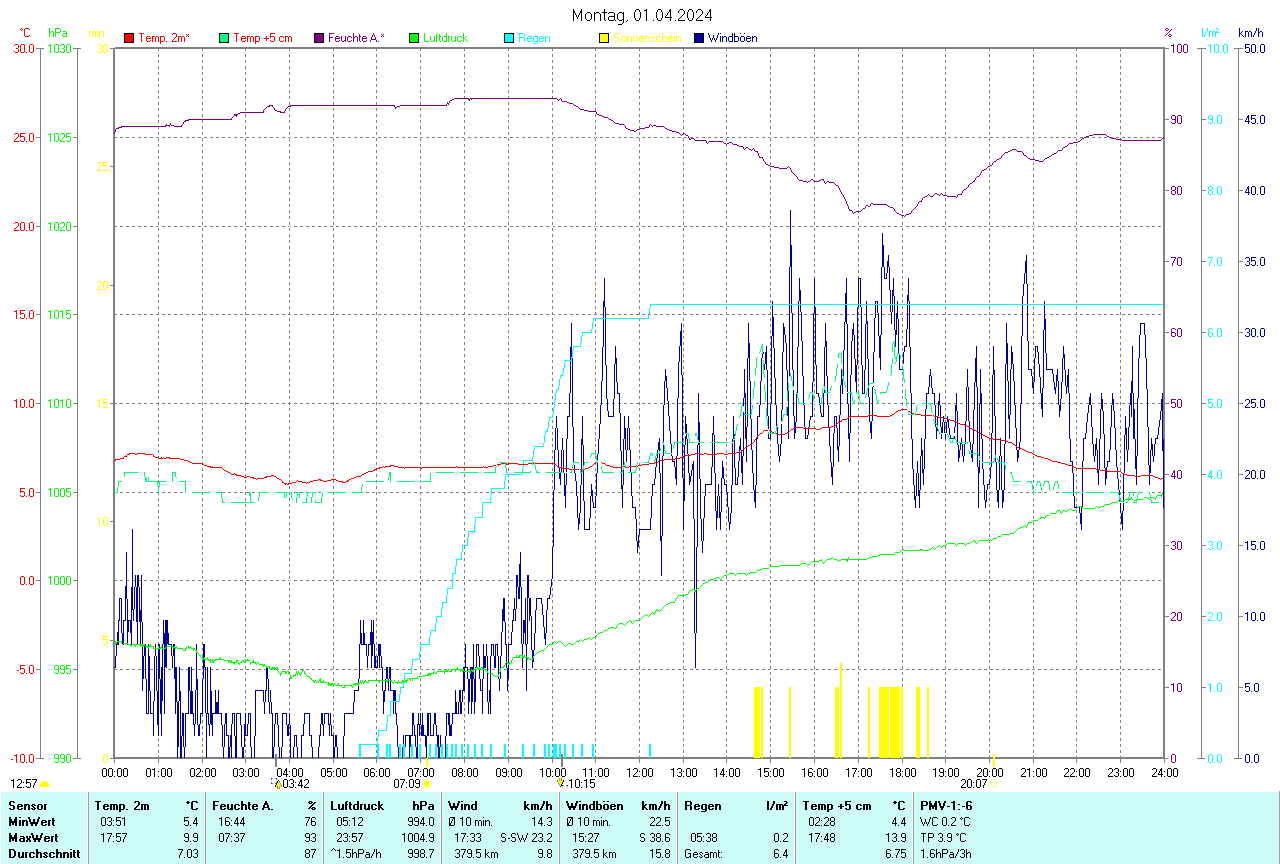Select the 'Temp +5 cm' legend label
Viewport: 1280px width, 864px height.
[262, 38]
